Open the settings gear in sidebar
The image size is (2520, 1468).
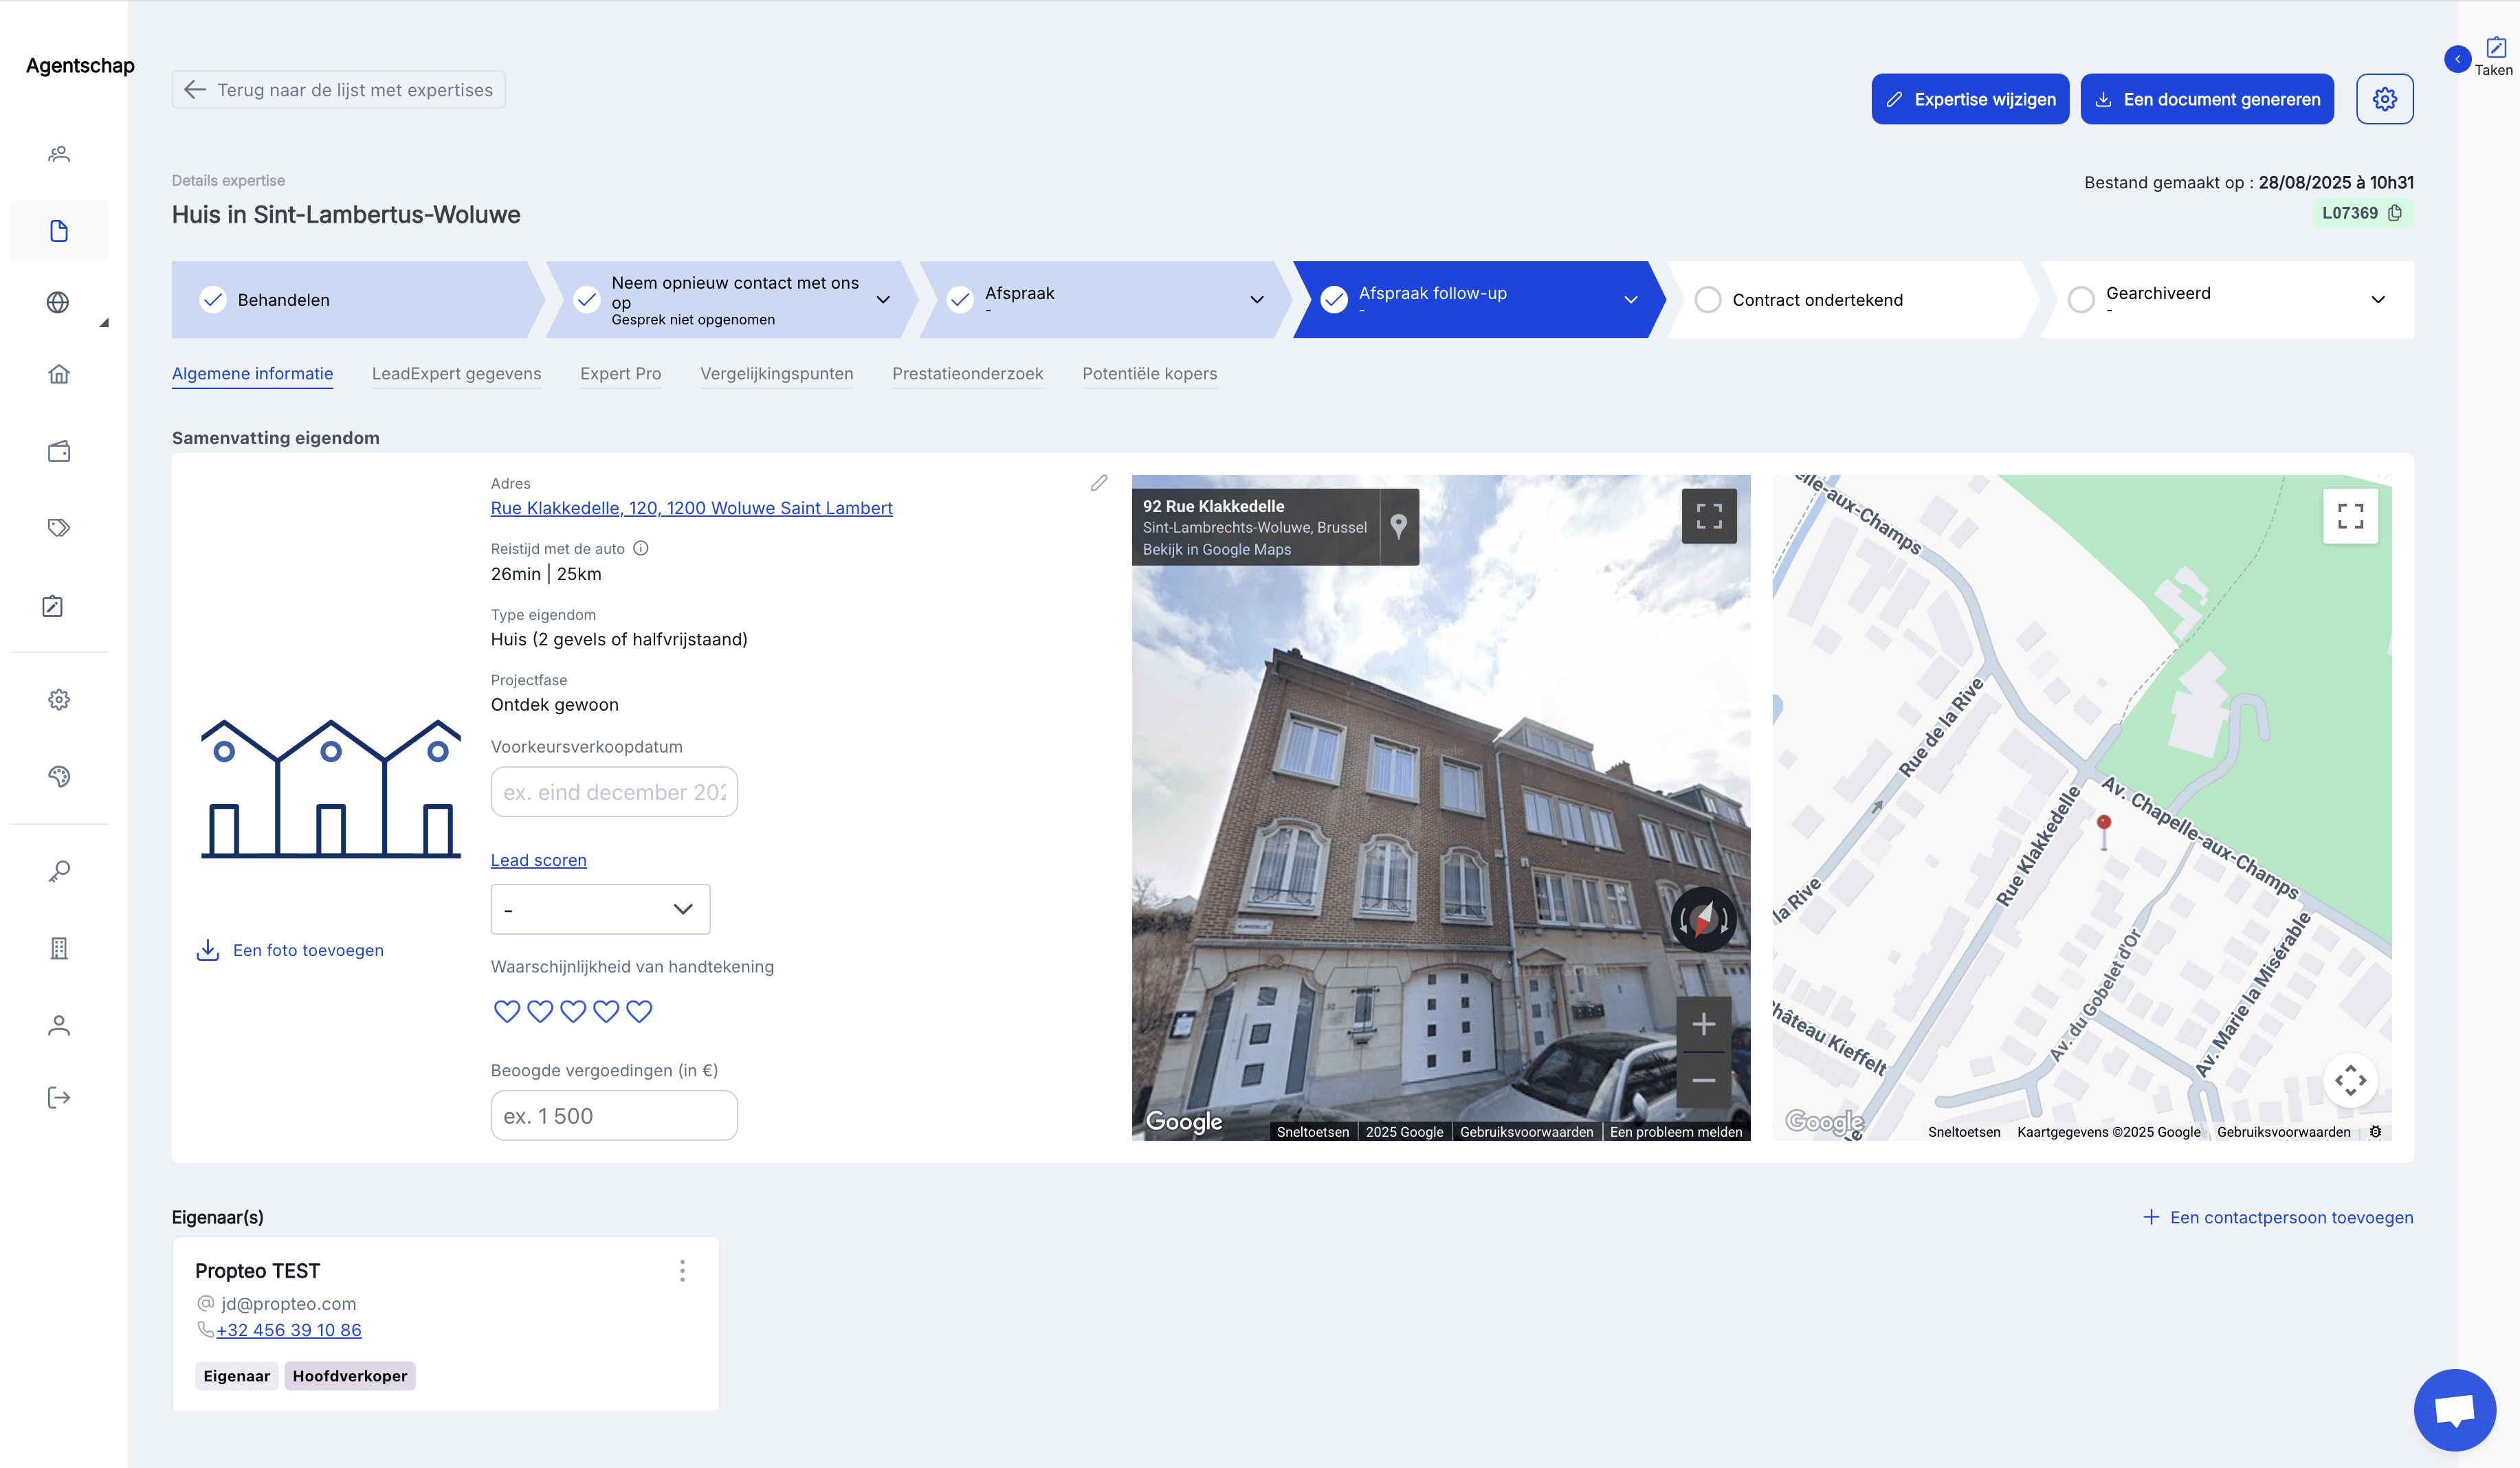(x=59, y=700)
